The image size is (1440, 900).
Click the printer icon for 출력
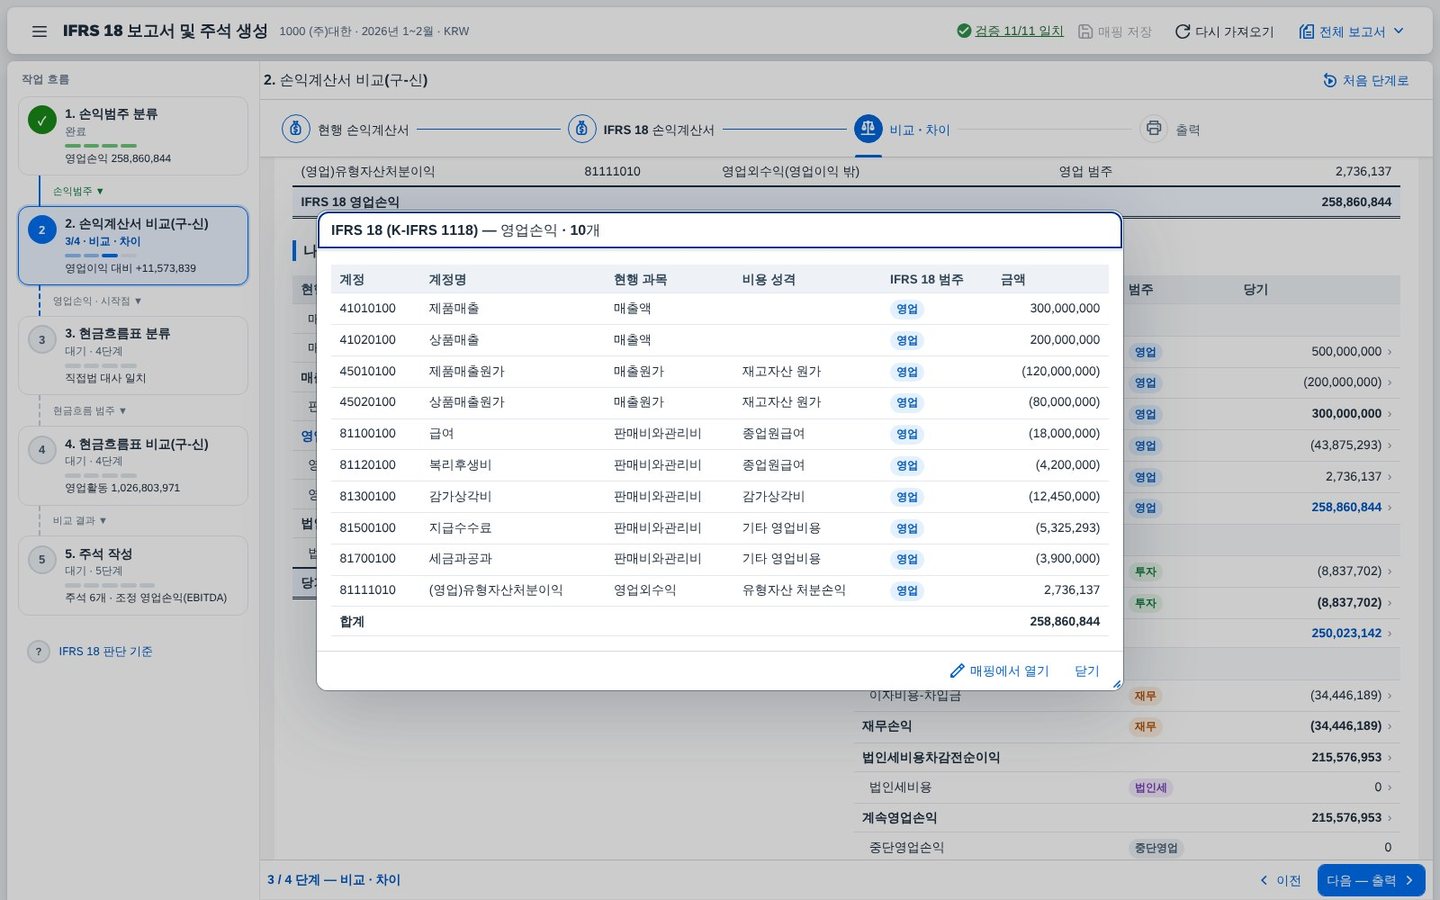1154,129
